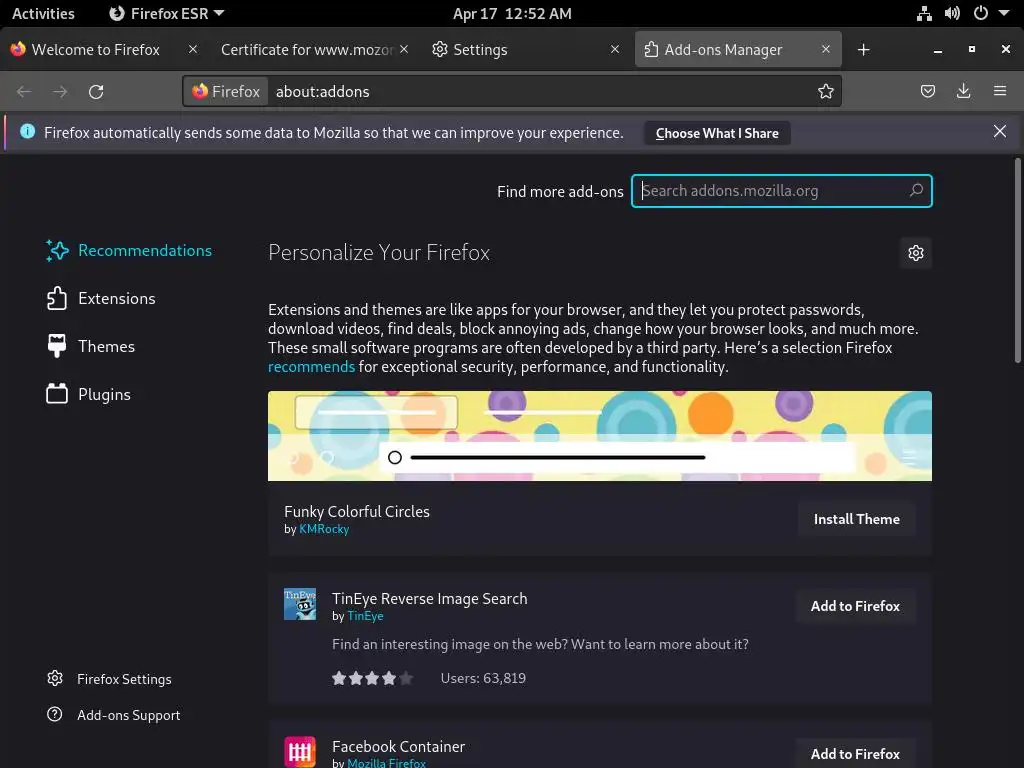
Task: Close the Settings tab
Action: [x=615, y=49]
